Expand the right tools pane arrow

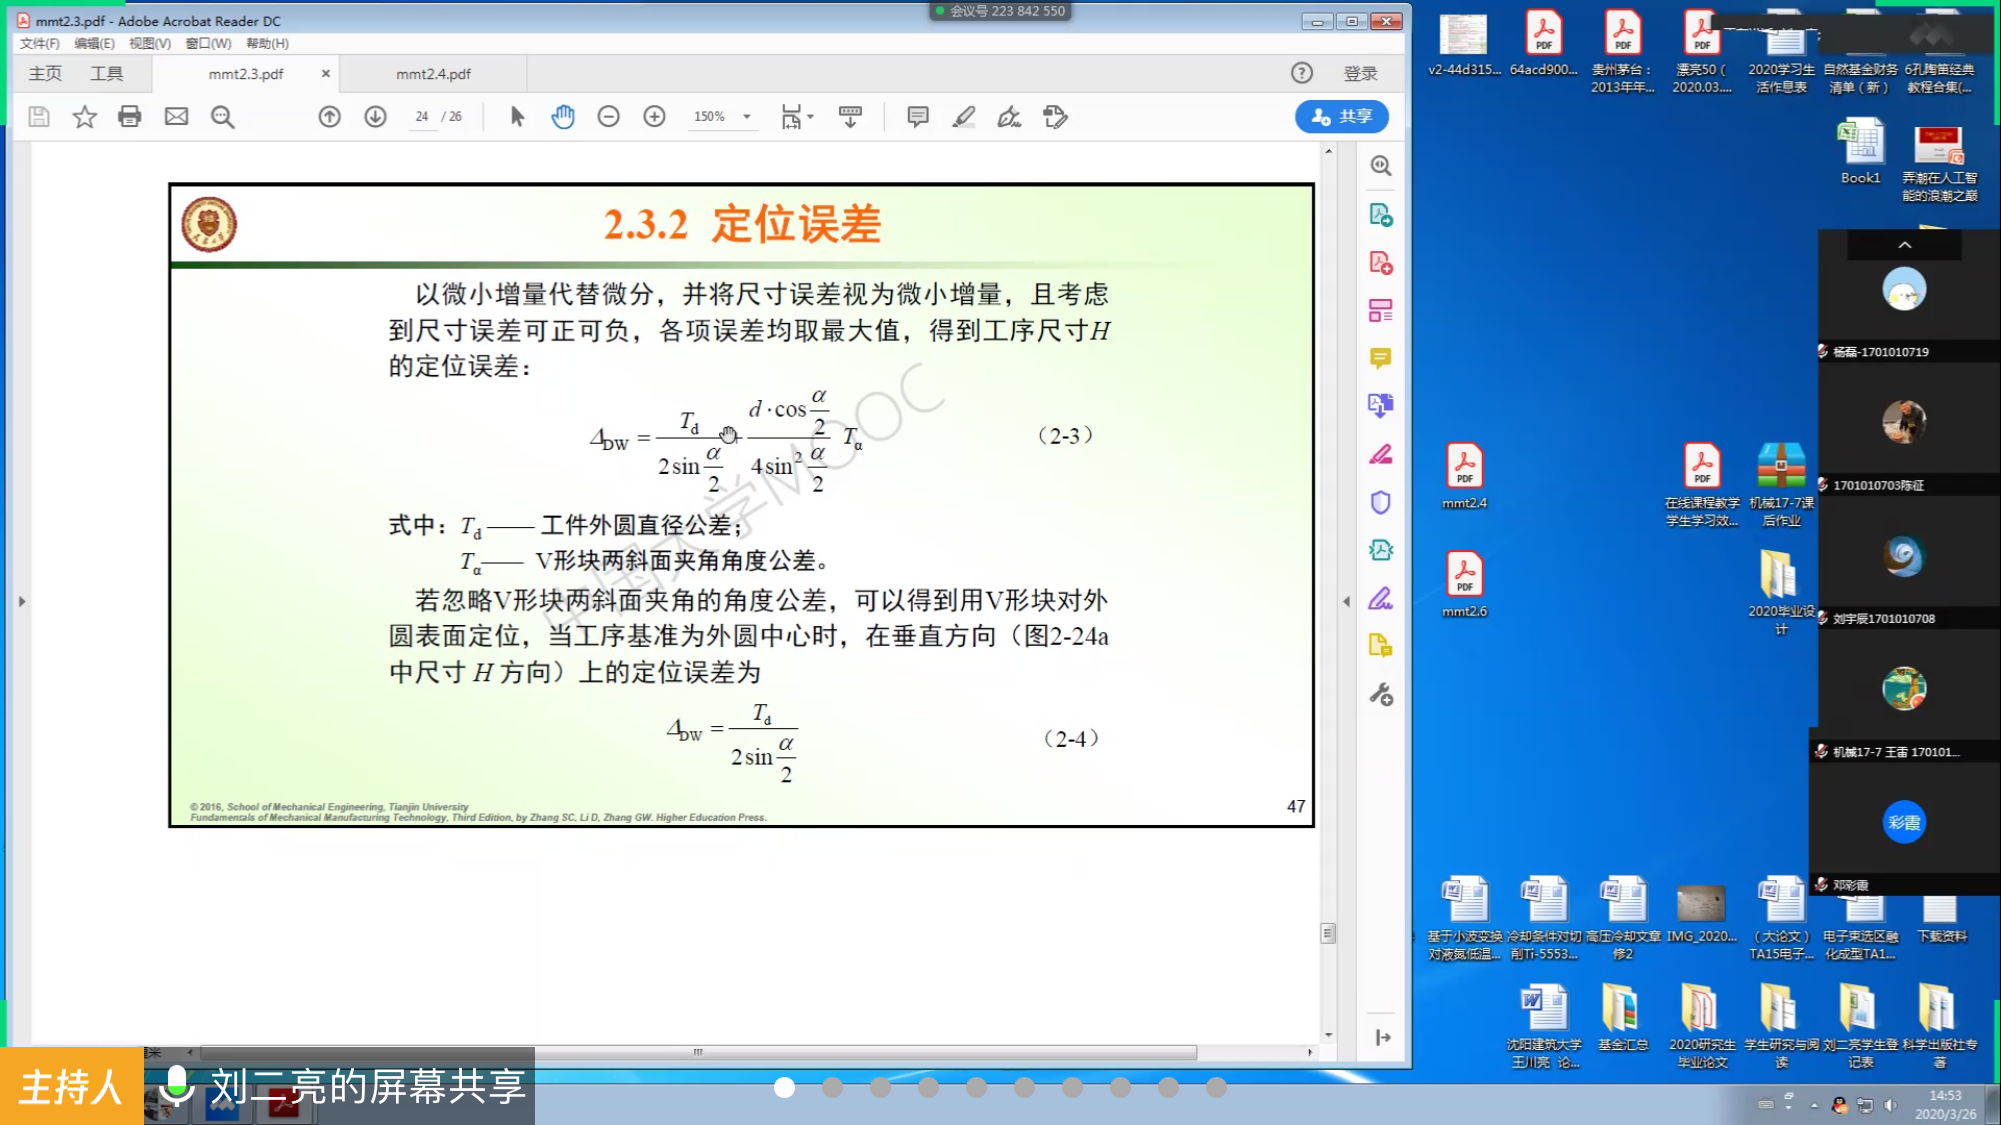(x=1382, y=1037)
